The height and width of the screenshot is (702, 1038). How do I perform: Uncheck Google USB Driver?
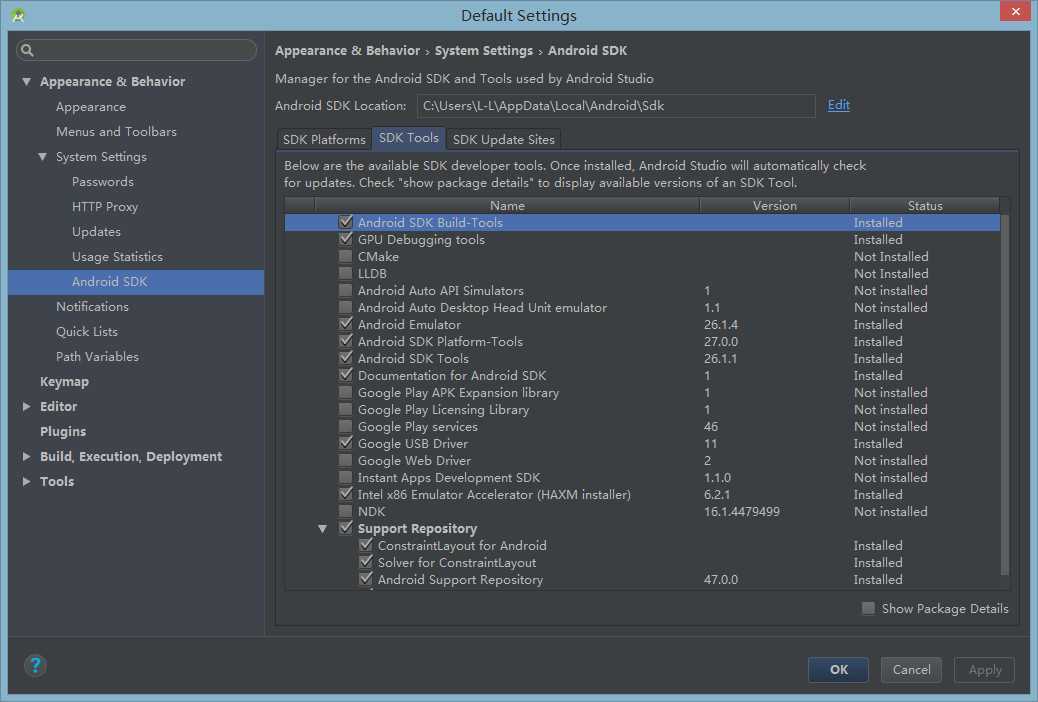pyautogui.click(x=346, y=444)
